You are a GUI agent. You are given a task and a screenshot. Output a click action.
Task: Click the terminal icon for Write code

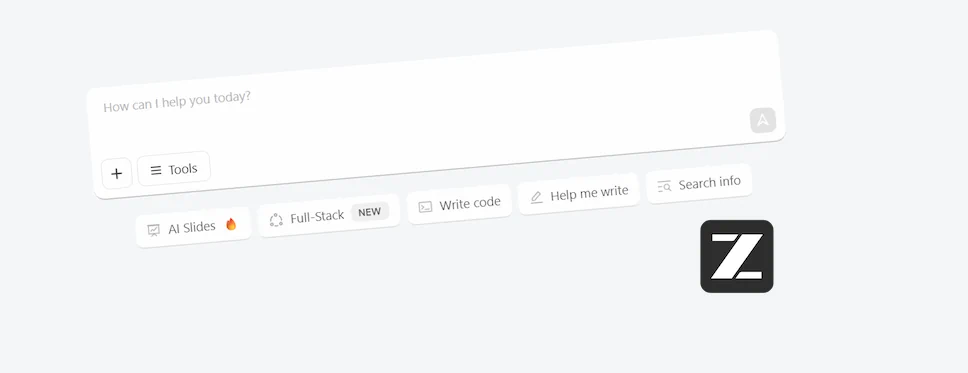click(425, 207)
